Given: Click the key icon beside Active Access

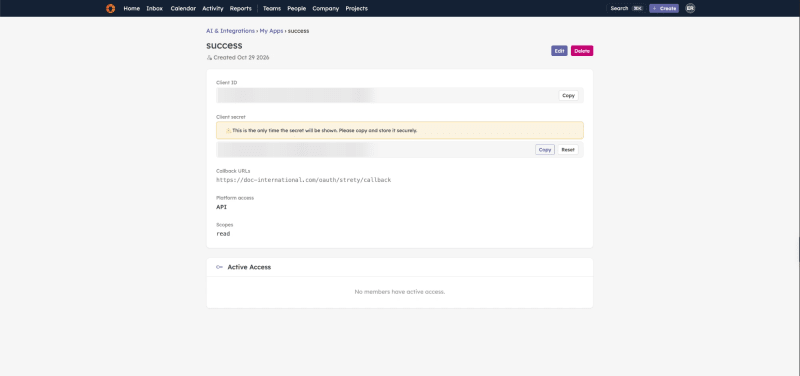Looking at the screenshot, I should [x=219, y=267].
